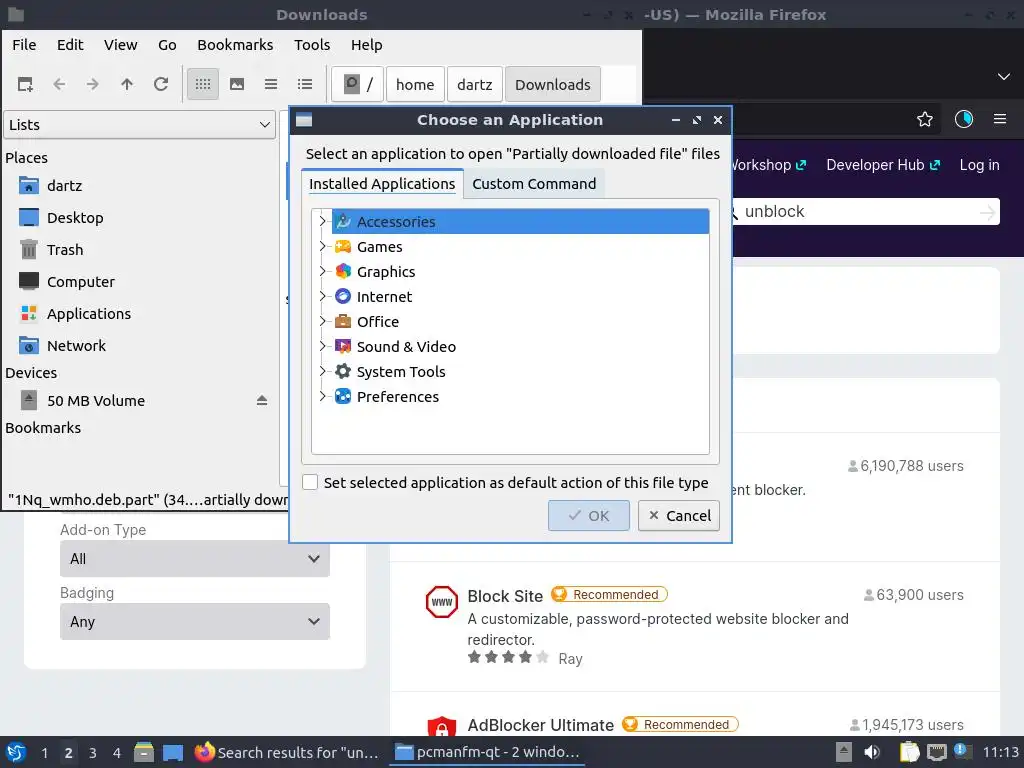Open AdBlocker Ultimate add-on link
Viewport: 1024px width, 768px height.
[x=541, y=725]
